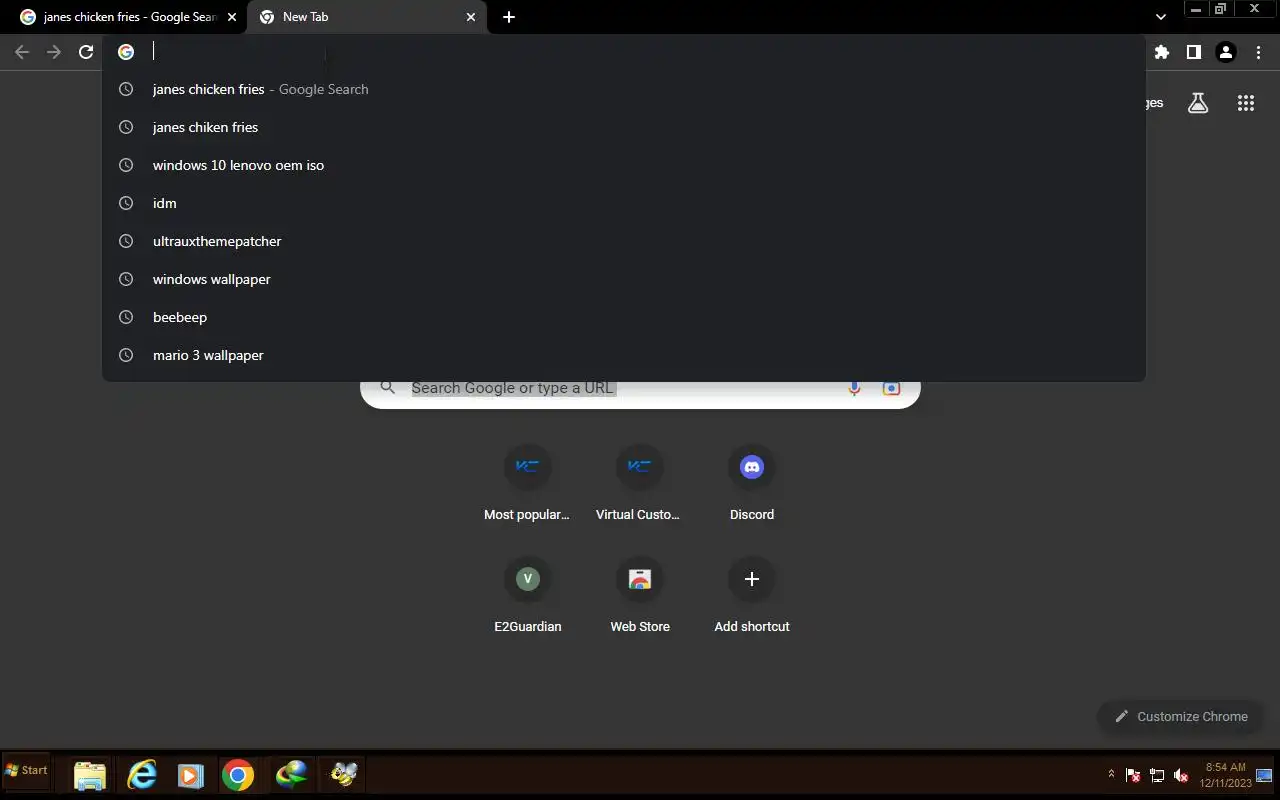The image size is (1280, 800).
Task: Open a new tab with plus button
Action: point(509,17)
